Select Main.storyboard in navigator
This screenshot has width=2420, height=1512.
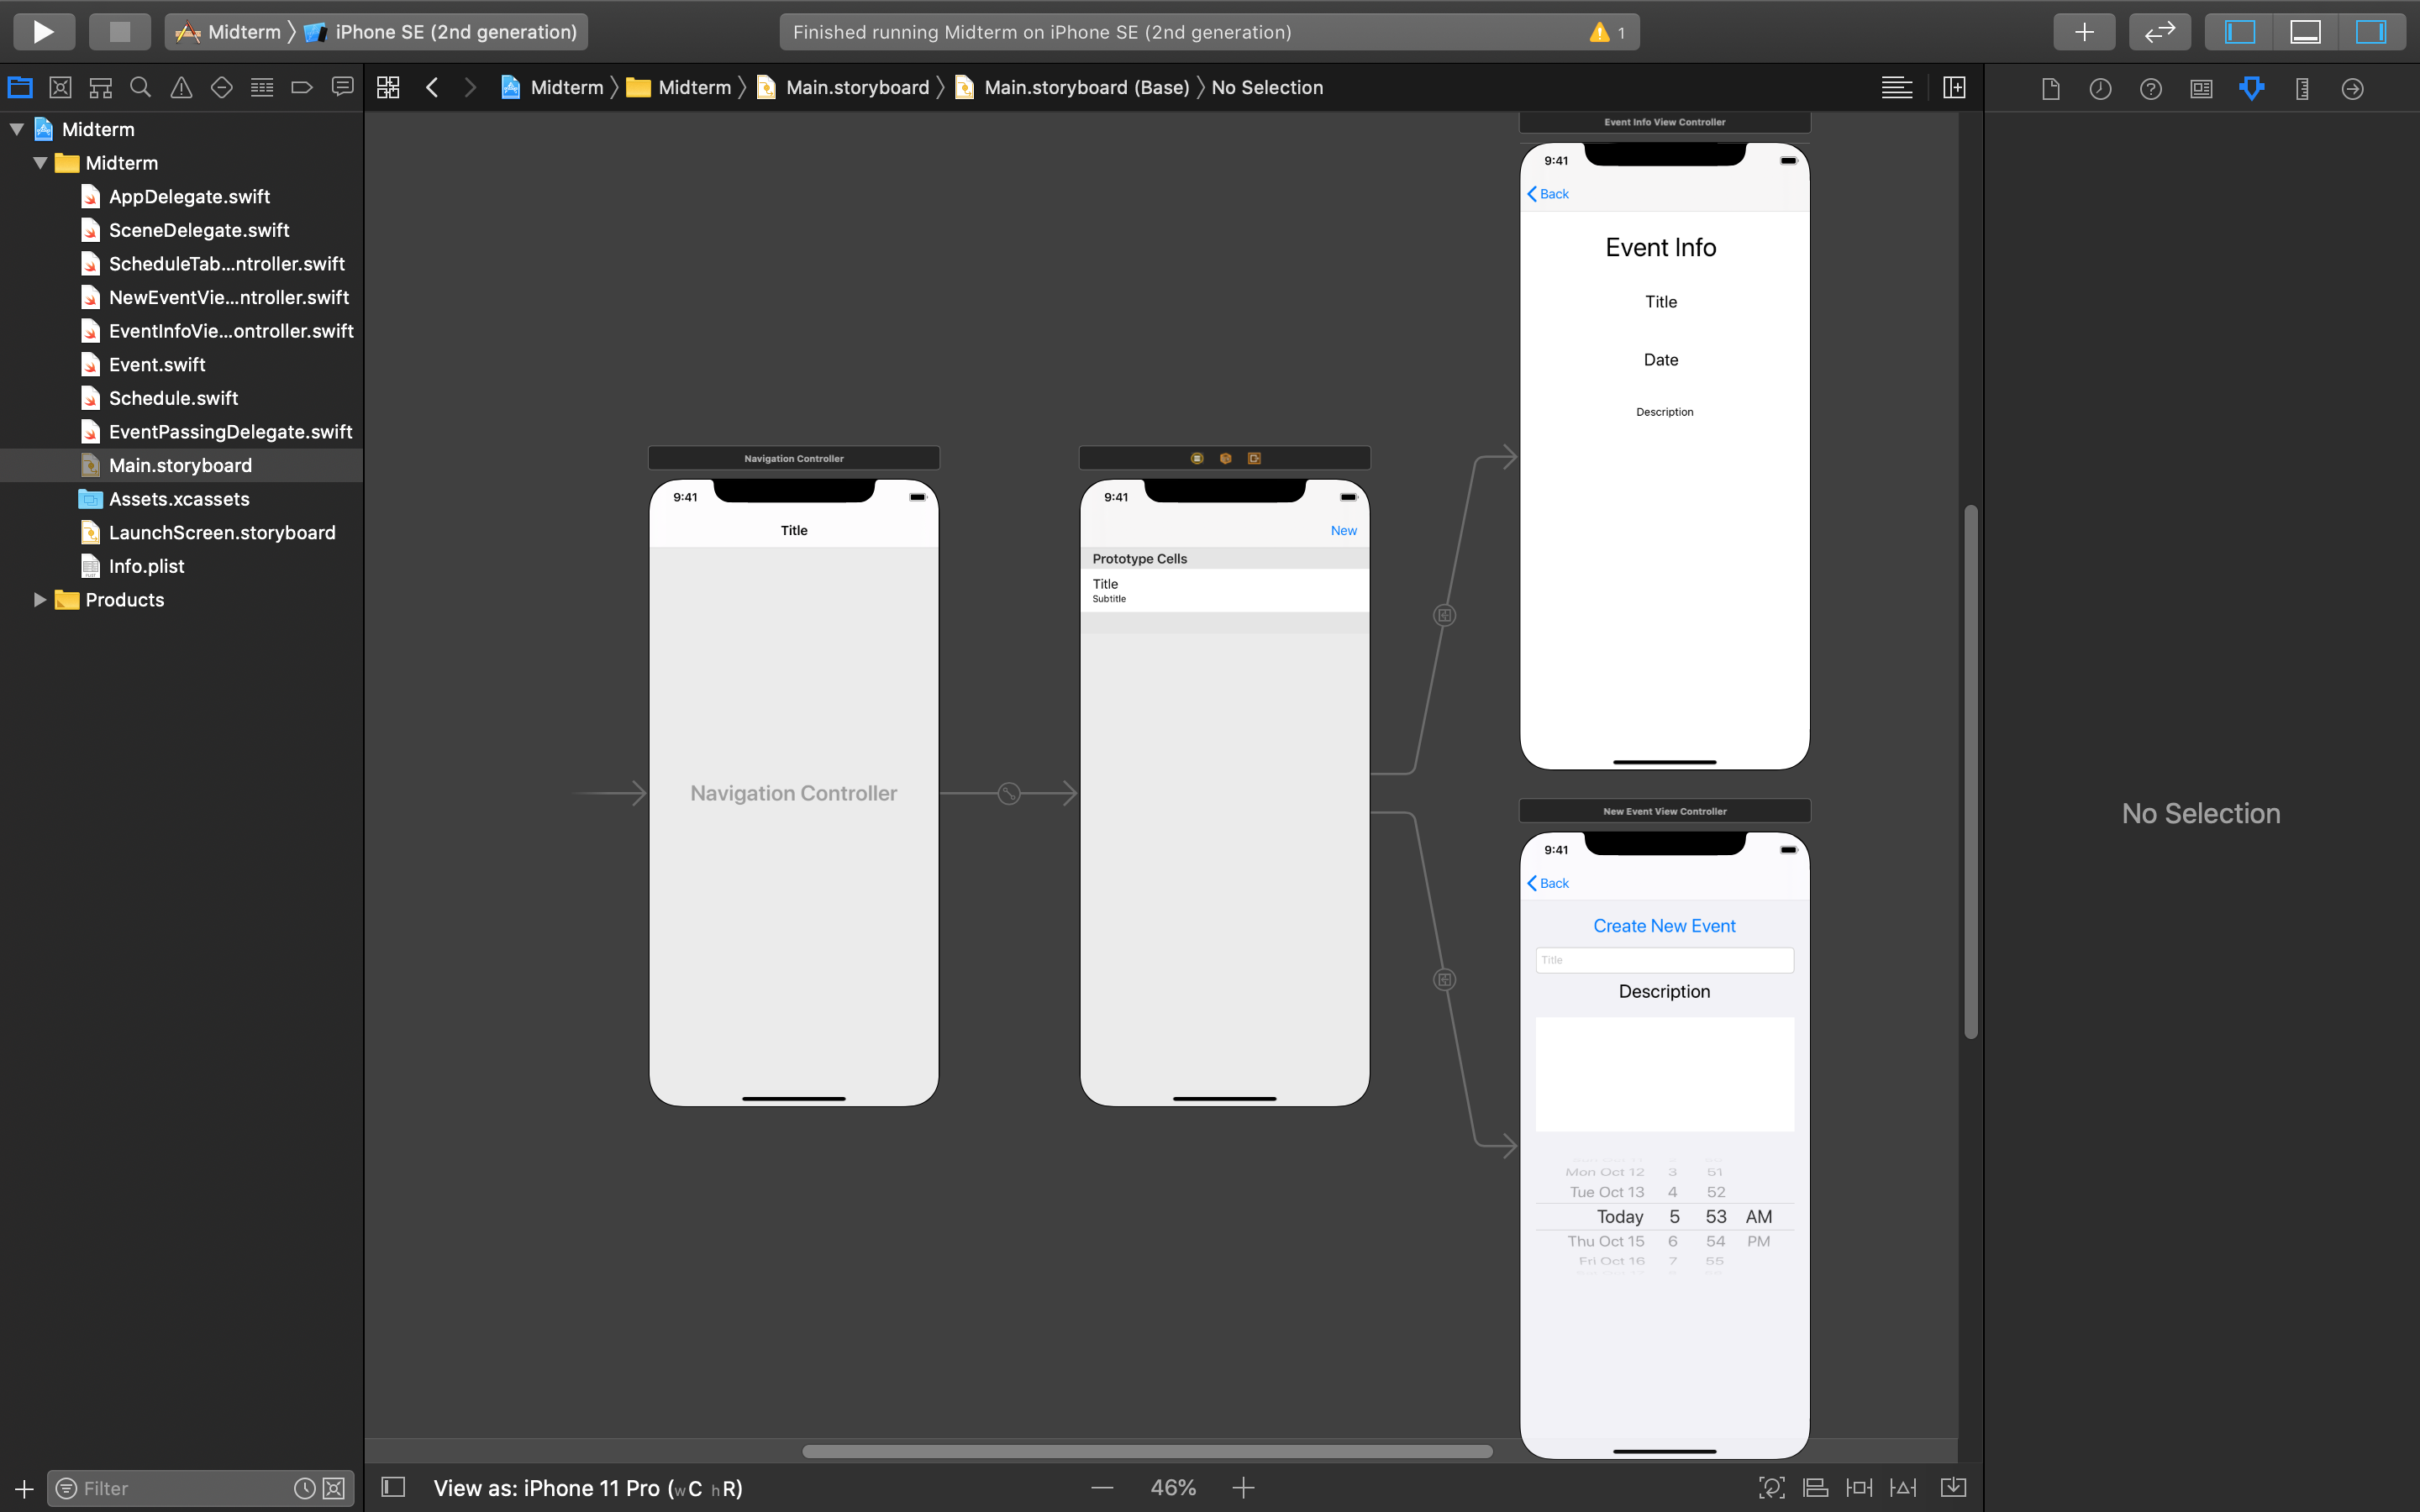click(180, 465)
